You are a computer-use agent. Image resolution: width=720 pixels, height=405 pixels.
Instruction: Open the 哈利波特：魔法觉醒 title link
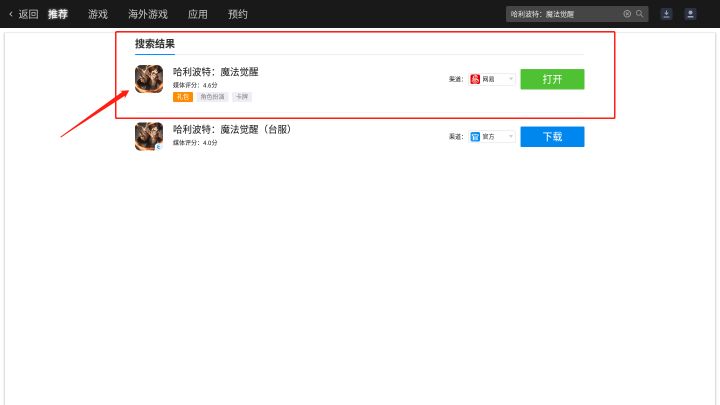[216, 72]
